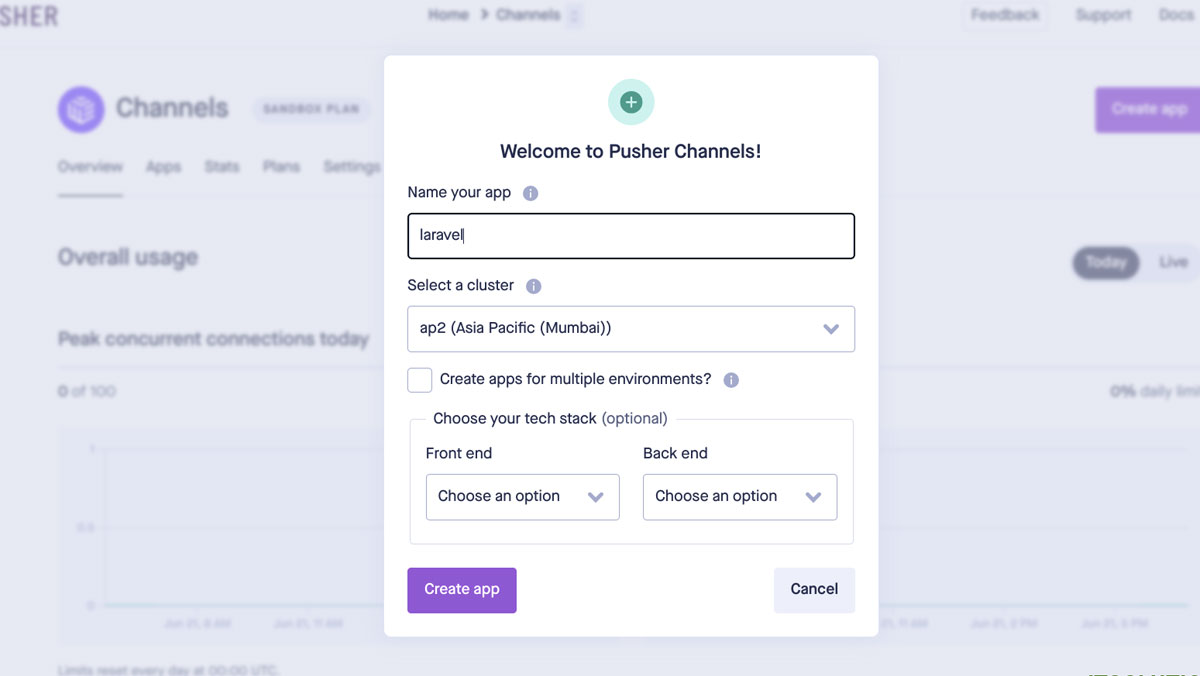Open the ap2 Asia Pacific Mumbai cluster dropdown
The height and width of the screenshot is (676, 1200).
[631, 329]
